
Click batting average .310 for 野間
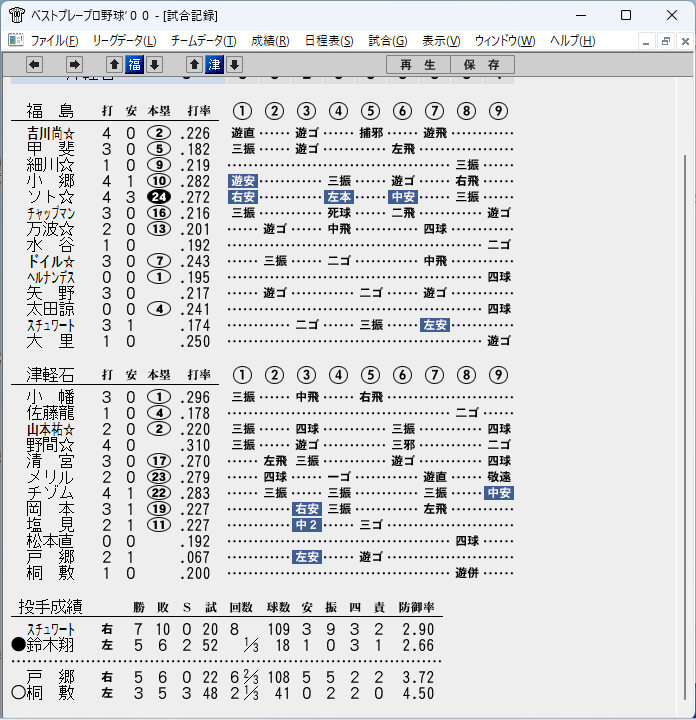click(x=195, y=445)
